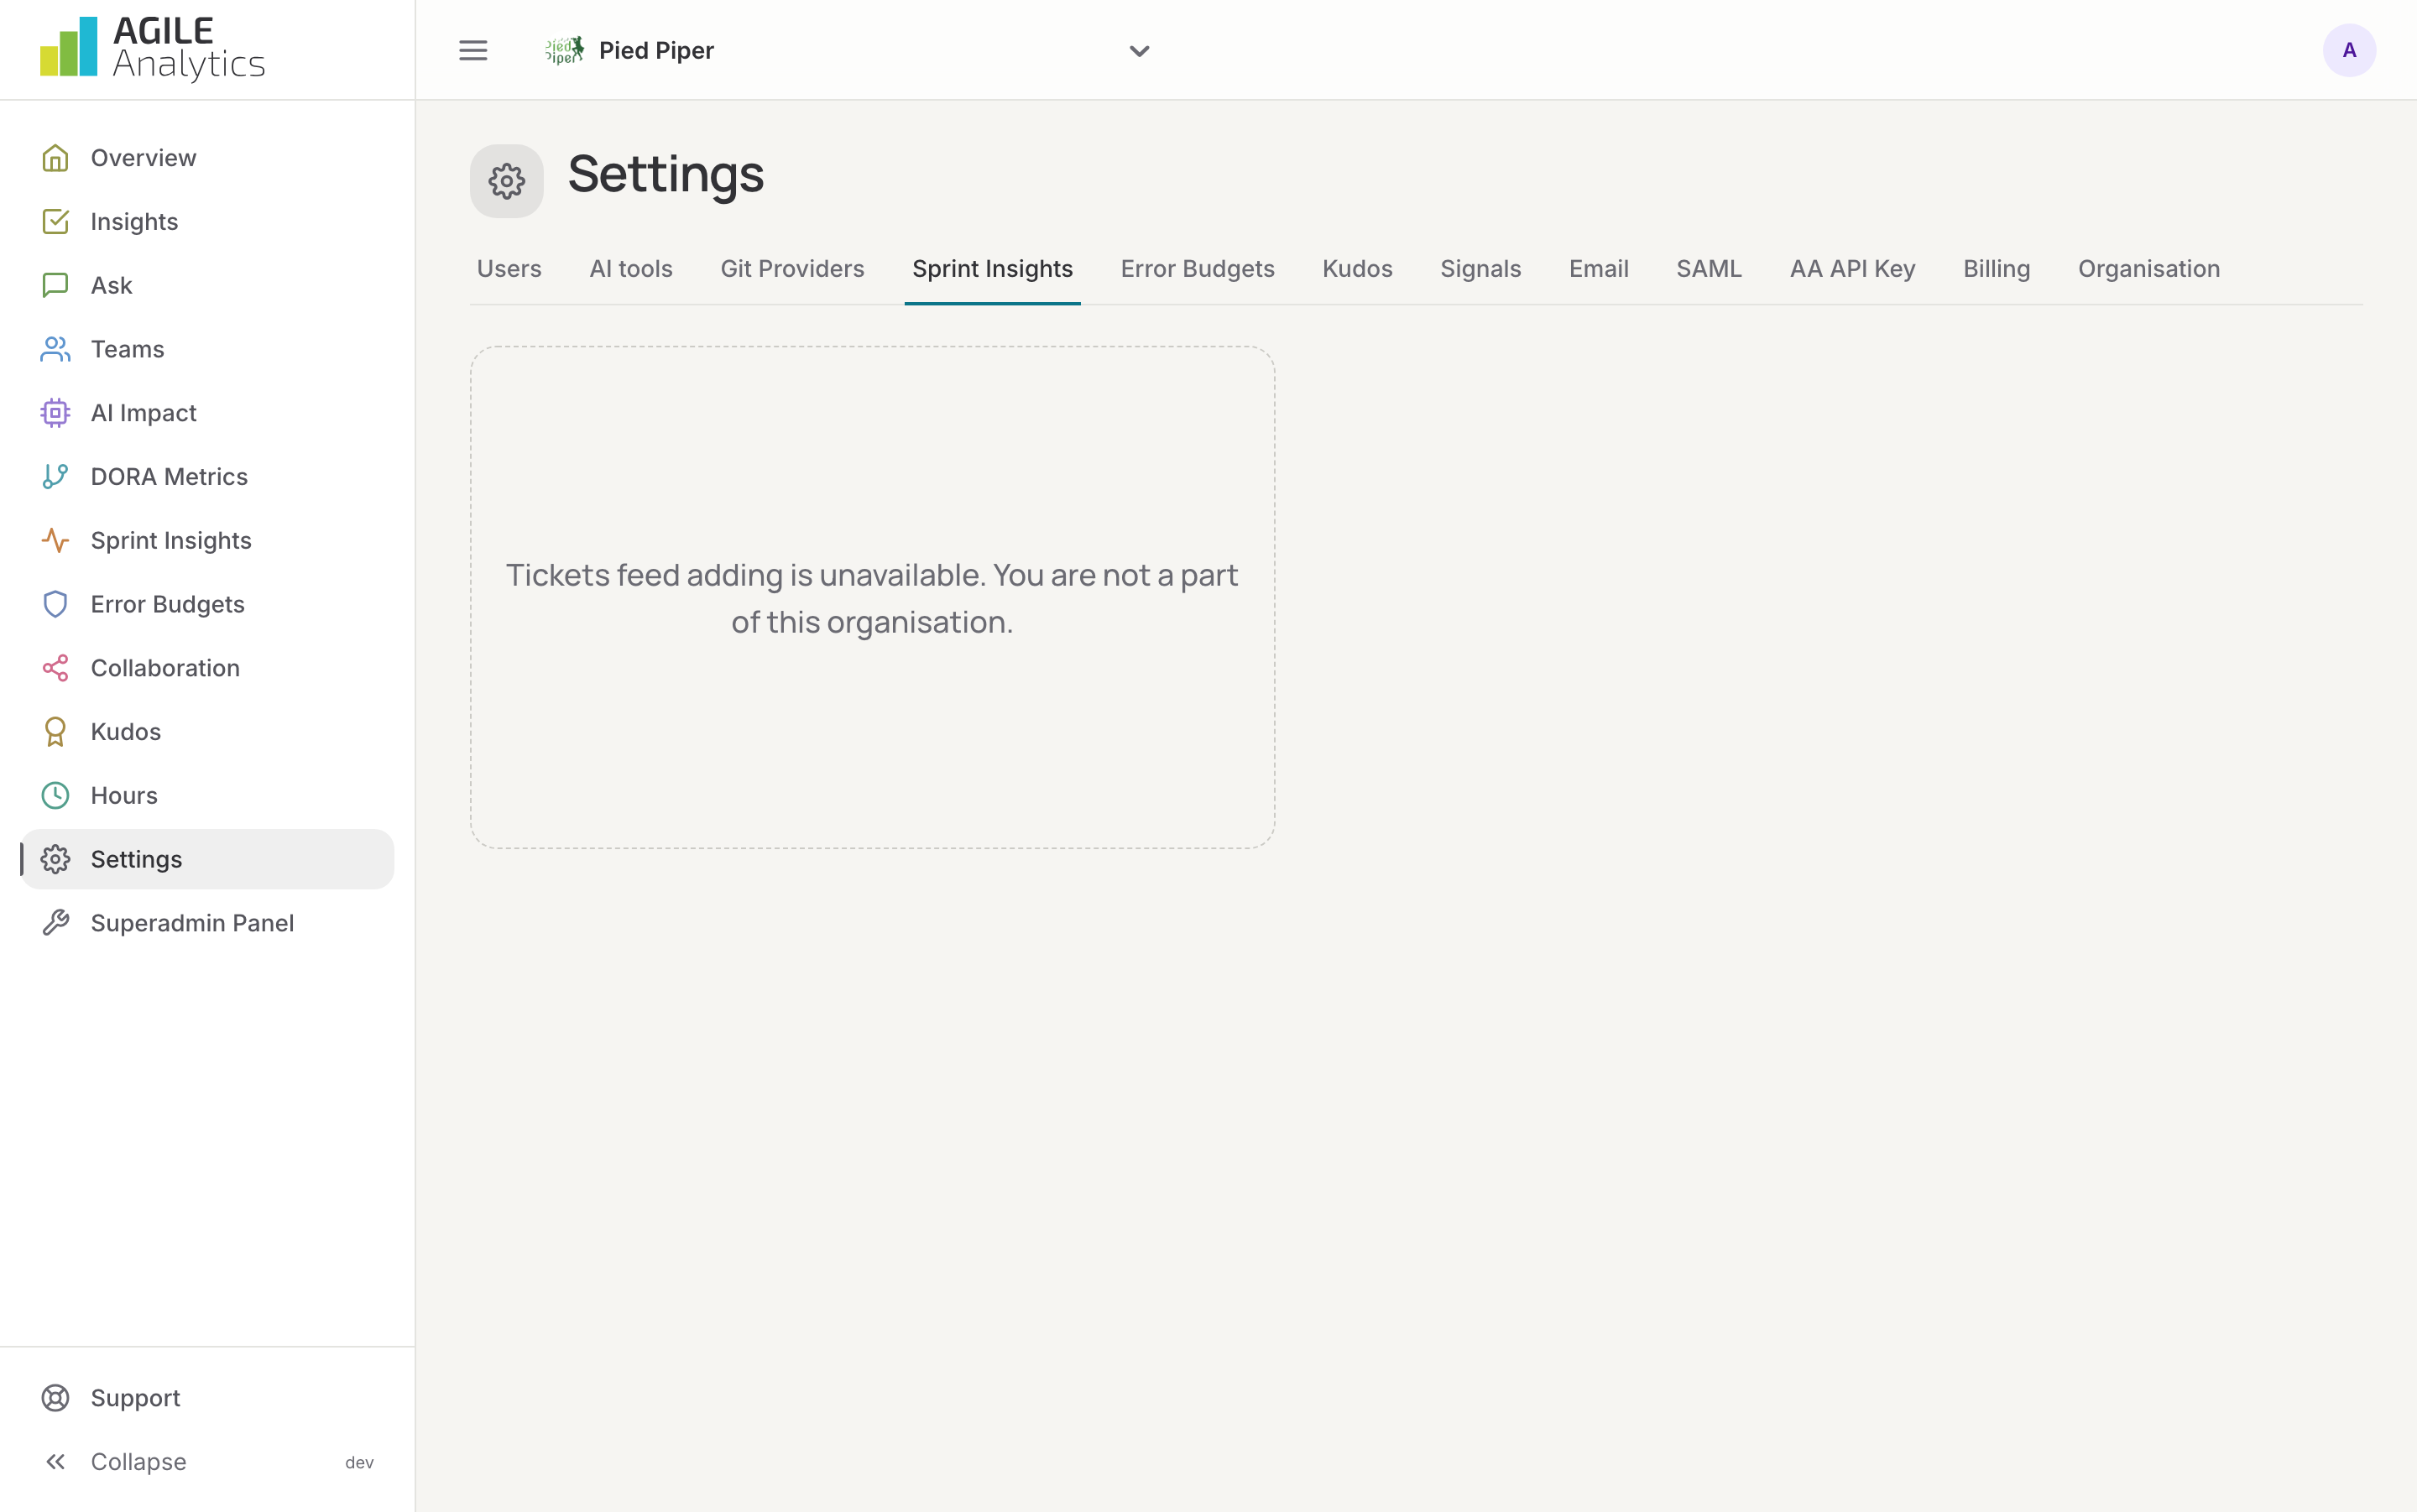Viewport: 2417px width, 1512px height.
Task: Click the AI Impact chip icon
Action: [x=55, y=413]
